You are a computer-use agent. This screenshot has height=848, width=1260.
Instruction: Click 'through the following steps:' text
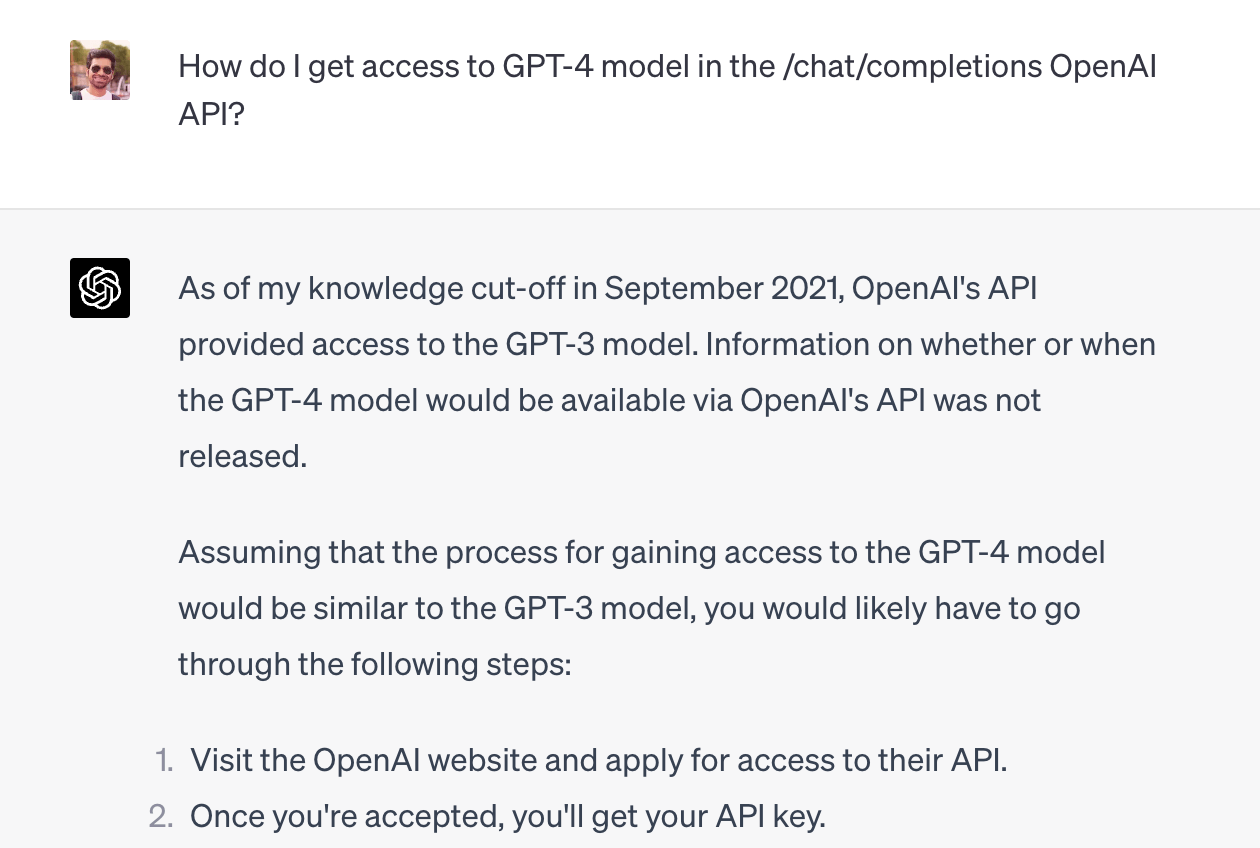click(375, 665)
